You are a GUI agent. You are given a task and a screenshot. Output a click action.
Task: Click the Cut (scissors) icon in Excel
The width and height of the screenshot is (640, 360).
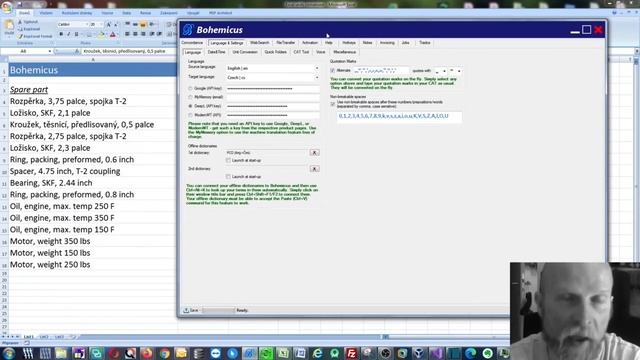(x=20, y=22)
